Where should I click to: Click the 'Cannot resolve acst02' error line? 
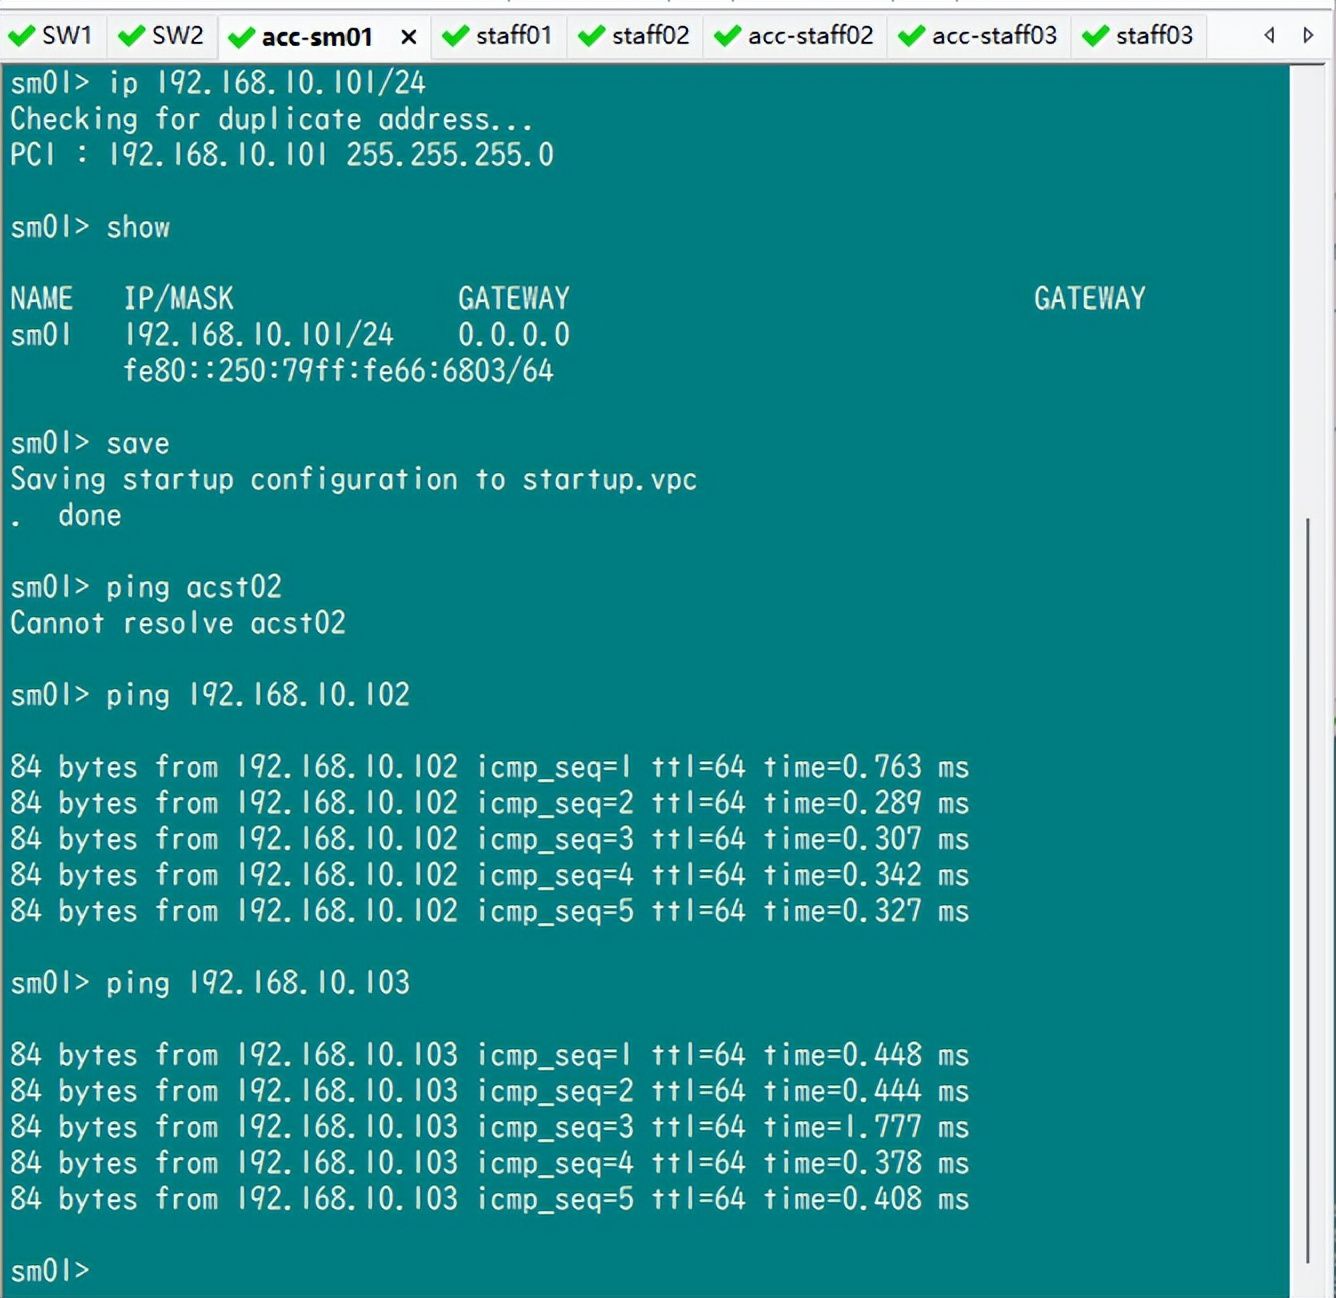coord(178,623)
